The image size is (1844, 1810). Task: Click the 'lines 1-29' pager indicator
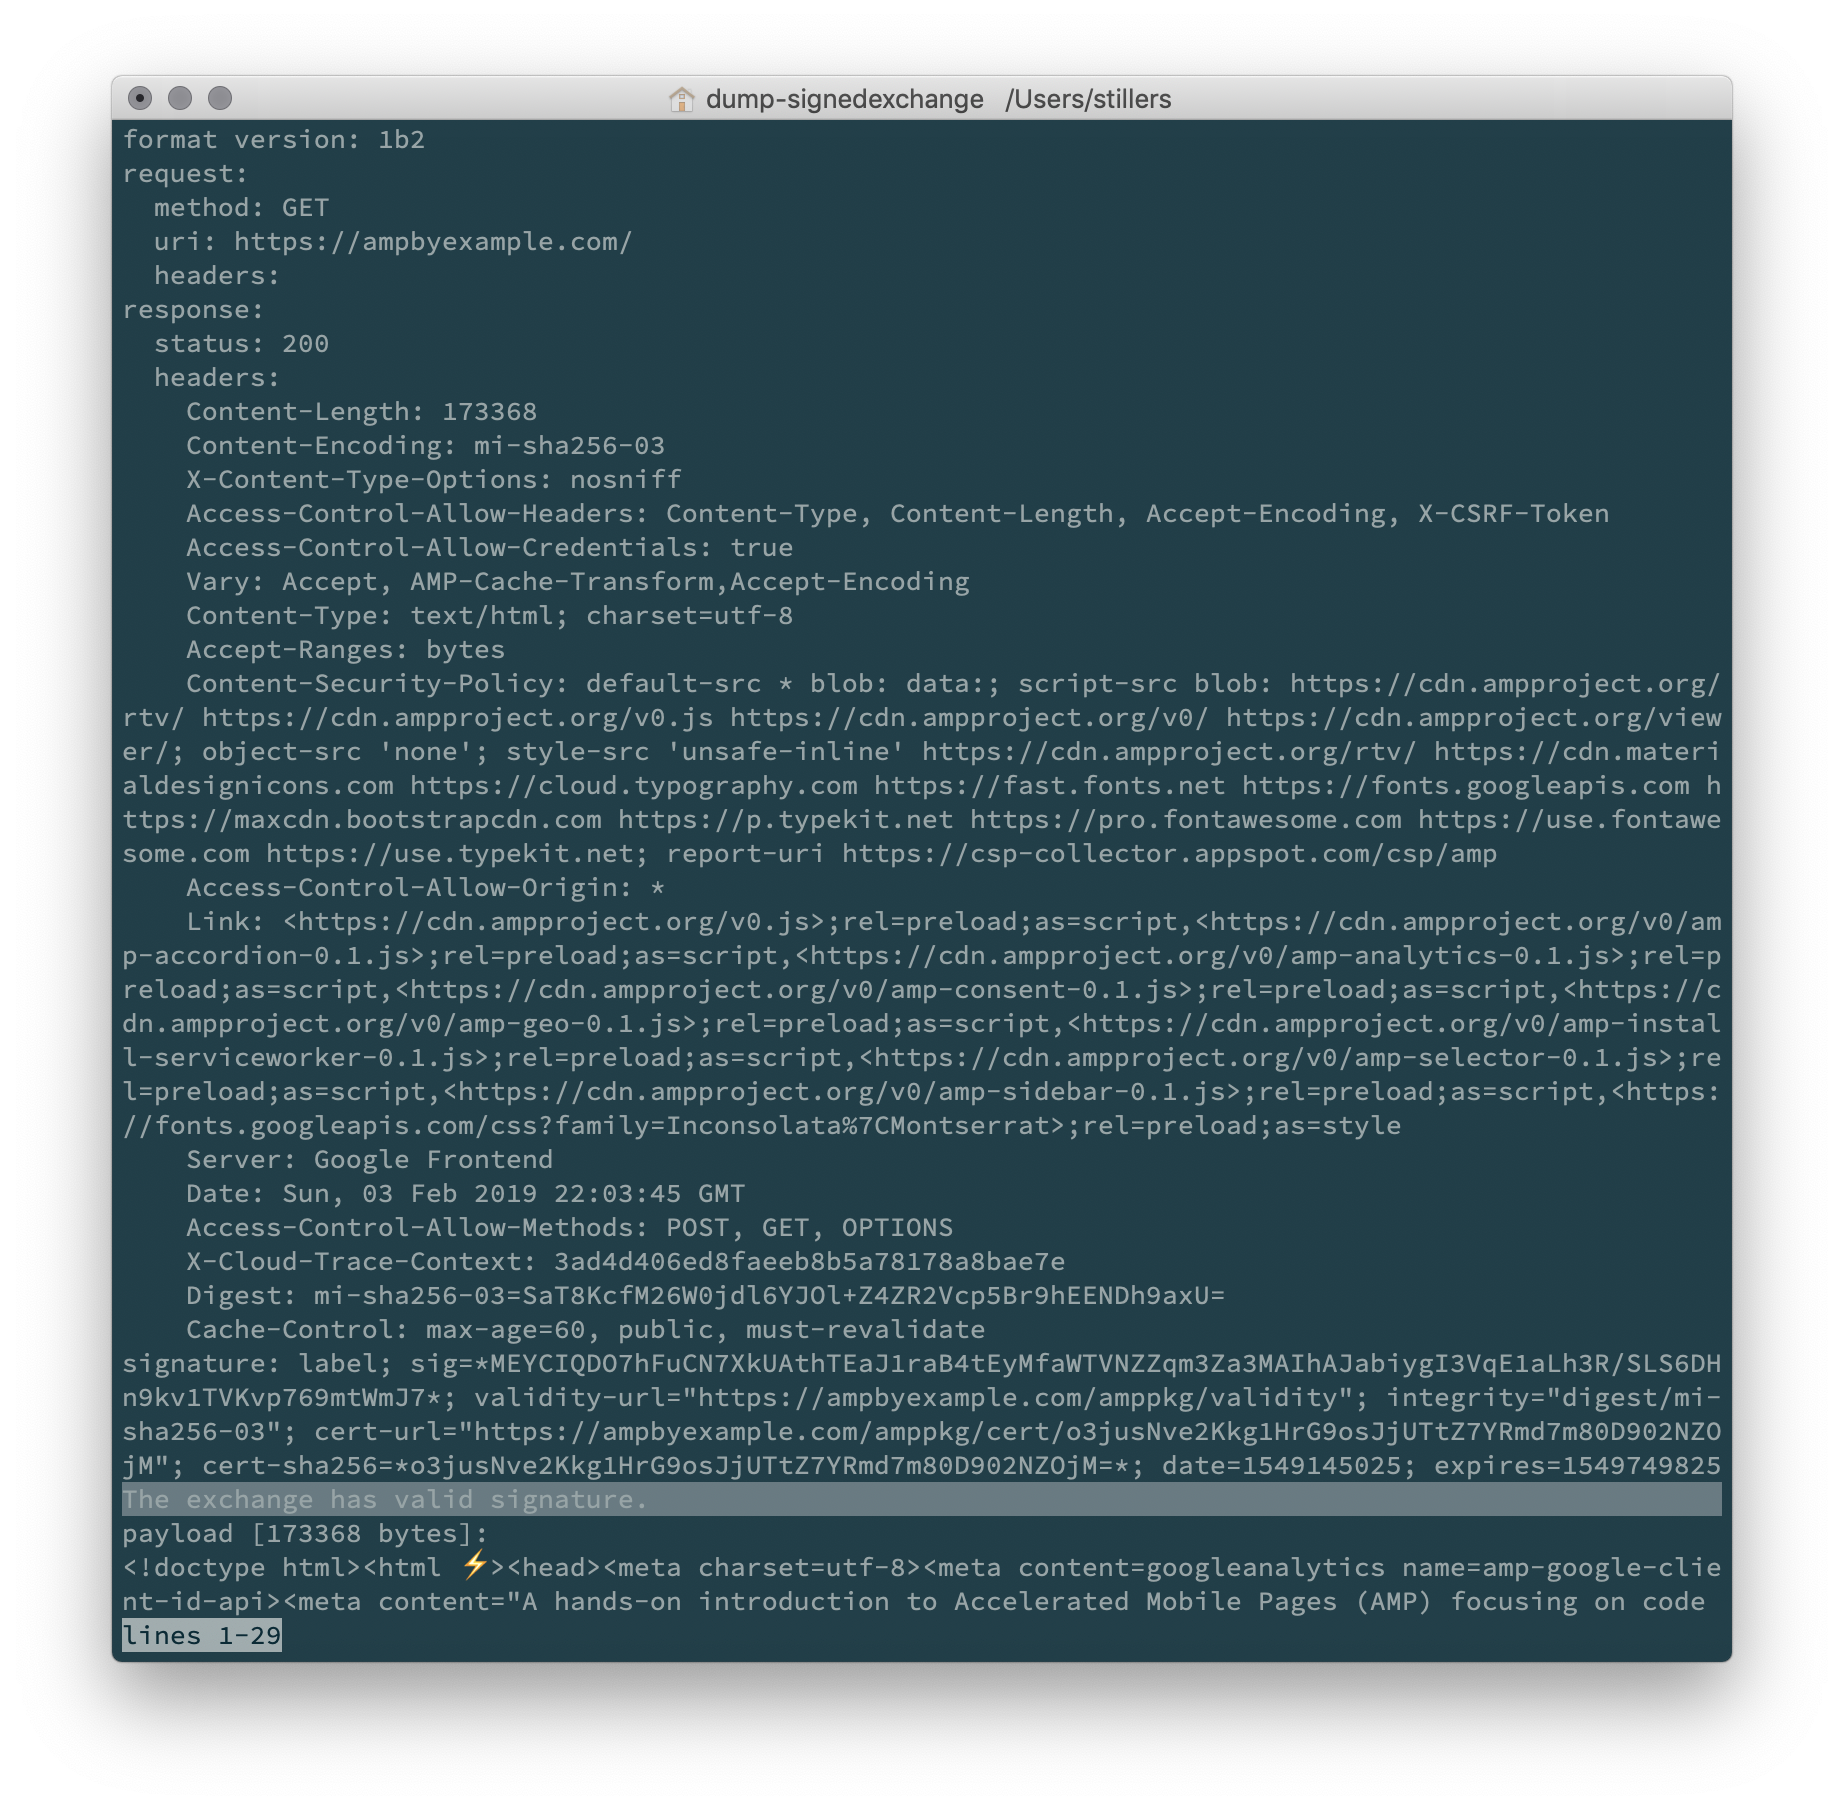200,1635
